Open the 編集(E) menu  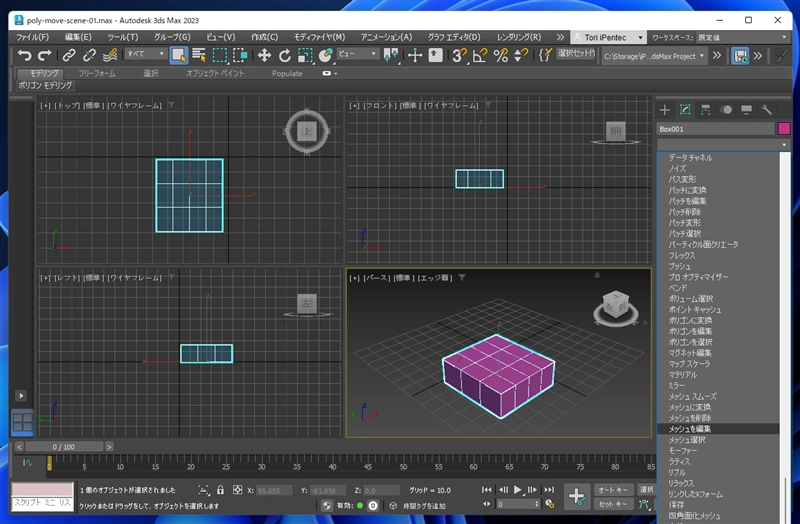pyautogui.click(x=78, y=37)
